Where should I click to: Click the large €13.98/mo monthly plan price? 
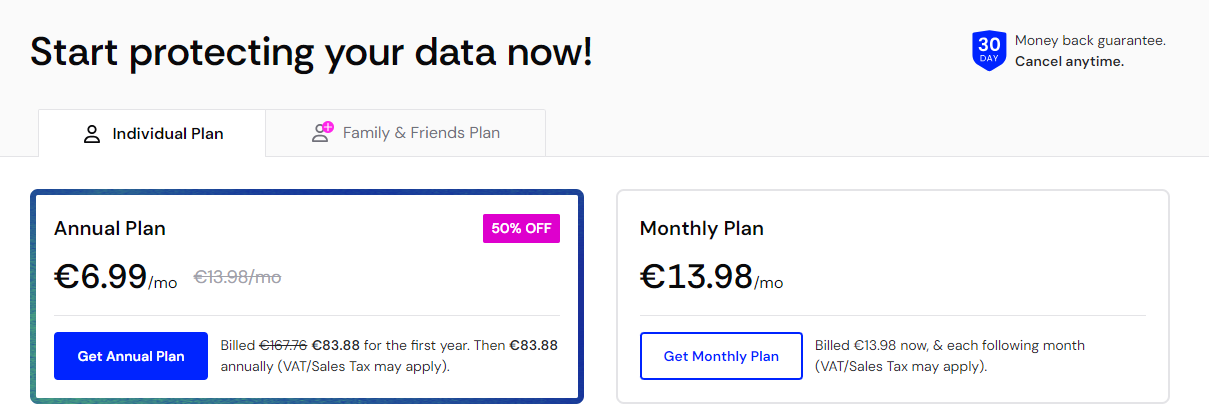pyautogui.click(x=711, y=276)
